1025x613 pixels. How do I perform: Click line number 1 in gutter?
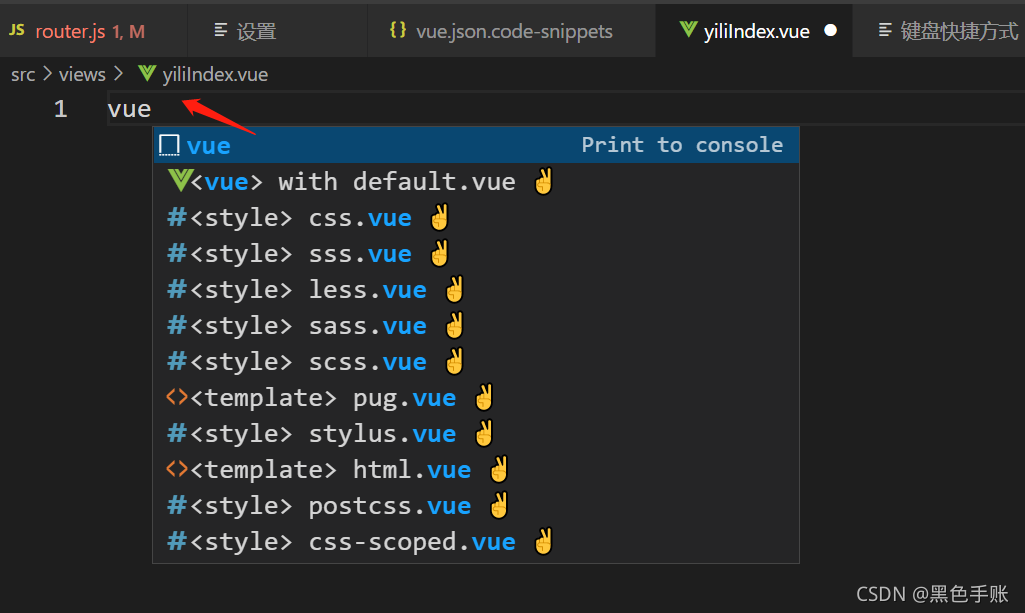pyautogui.click(x=61, y=109)
